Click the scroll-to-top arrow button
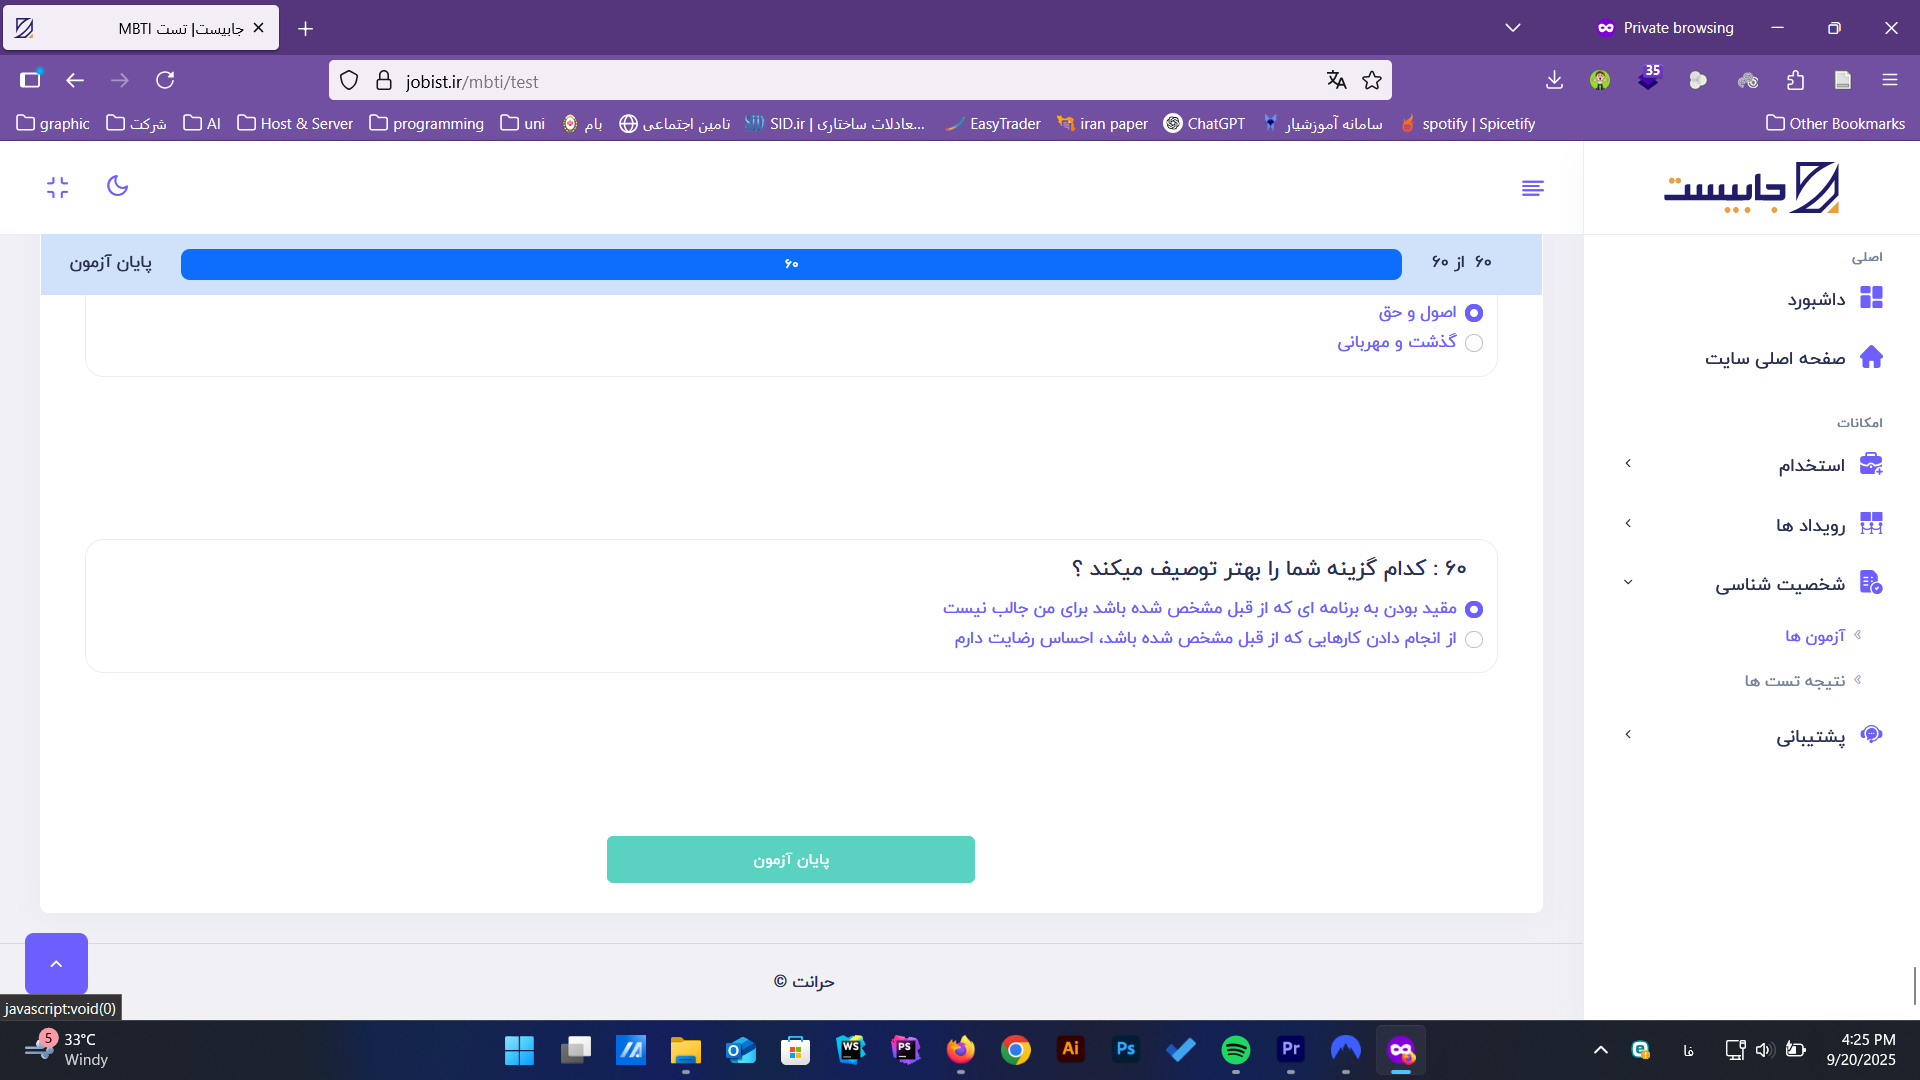Image resolution: width=1920 pixels, height=1080 pixels. pos(56,963)
